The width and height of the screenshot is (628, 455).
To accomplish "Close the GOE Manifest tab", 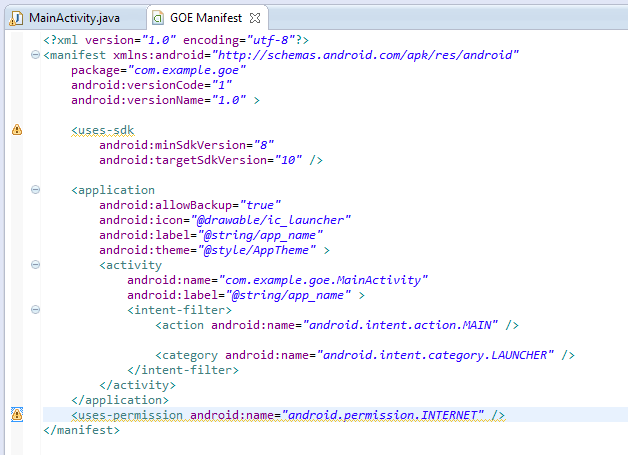I will click(x=255, y=18).
